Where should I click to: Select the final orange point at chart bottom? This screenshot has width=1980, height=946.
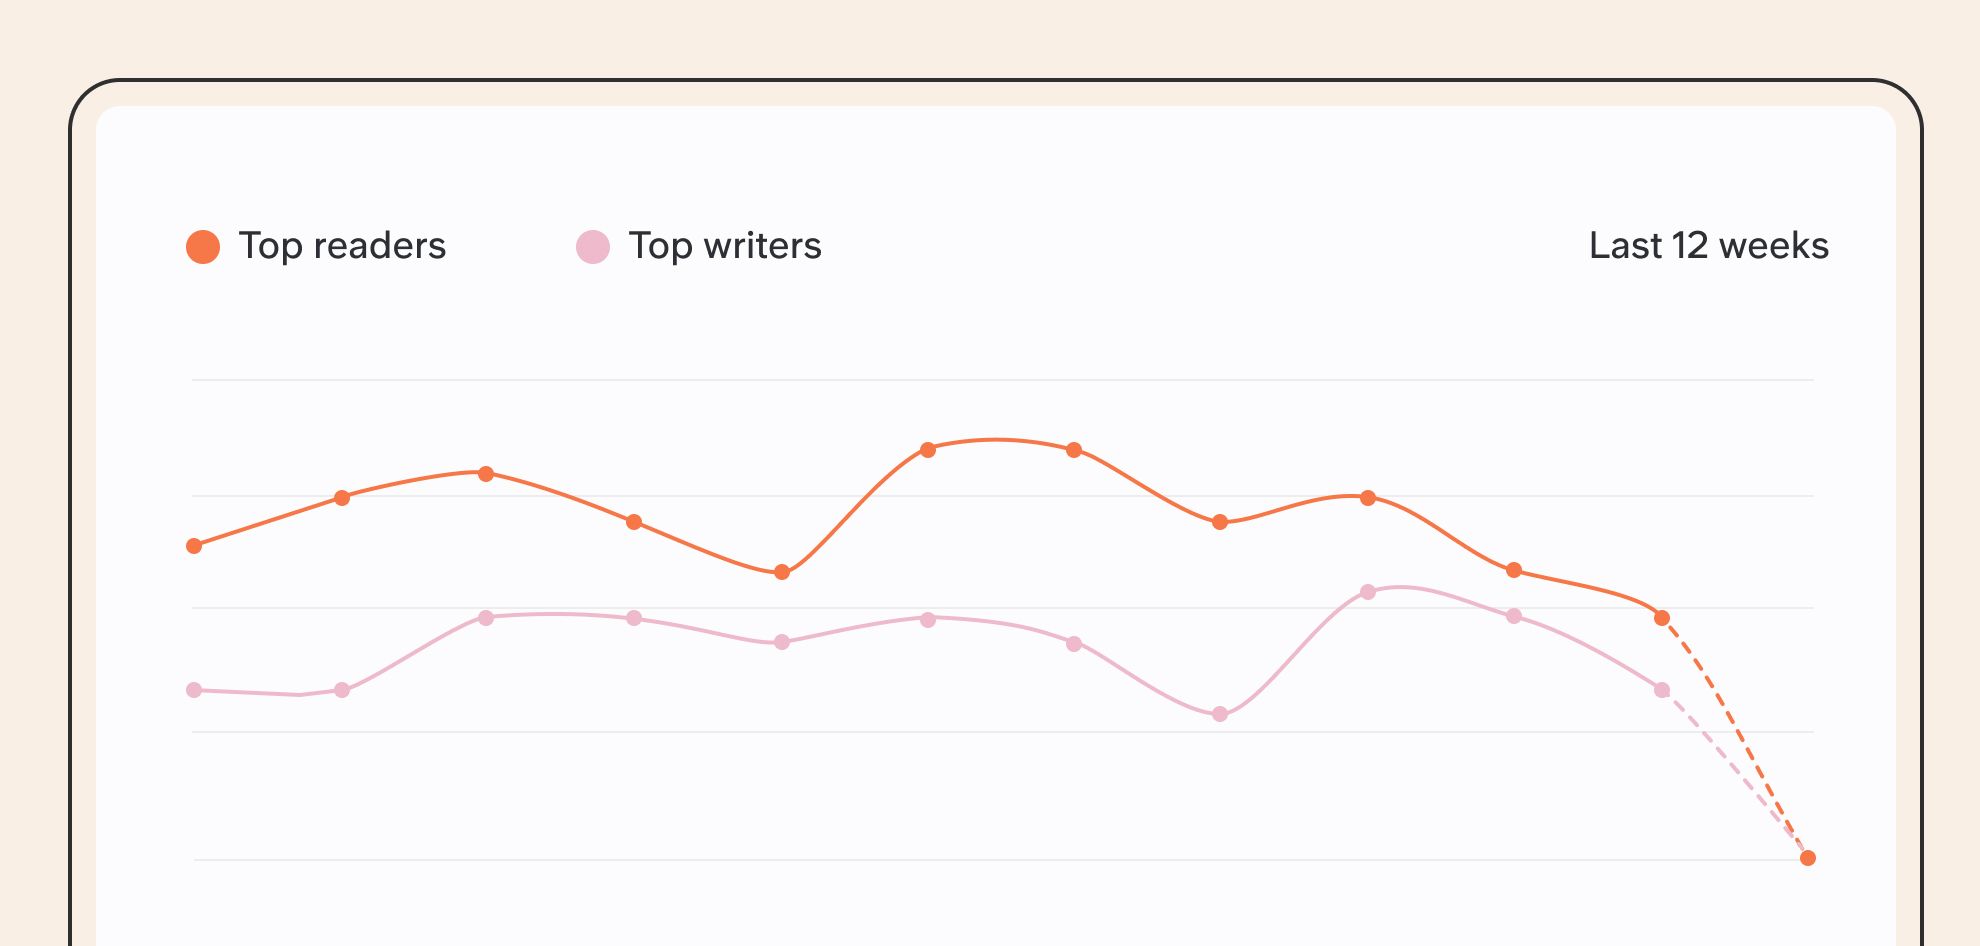(x=1808, y=858)
